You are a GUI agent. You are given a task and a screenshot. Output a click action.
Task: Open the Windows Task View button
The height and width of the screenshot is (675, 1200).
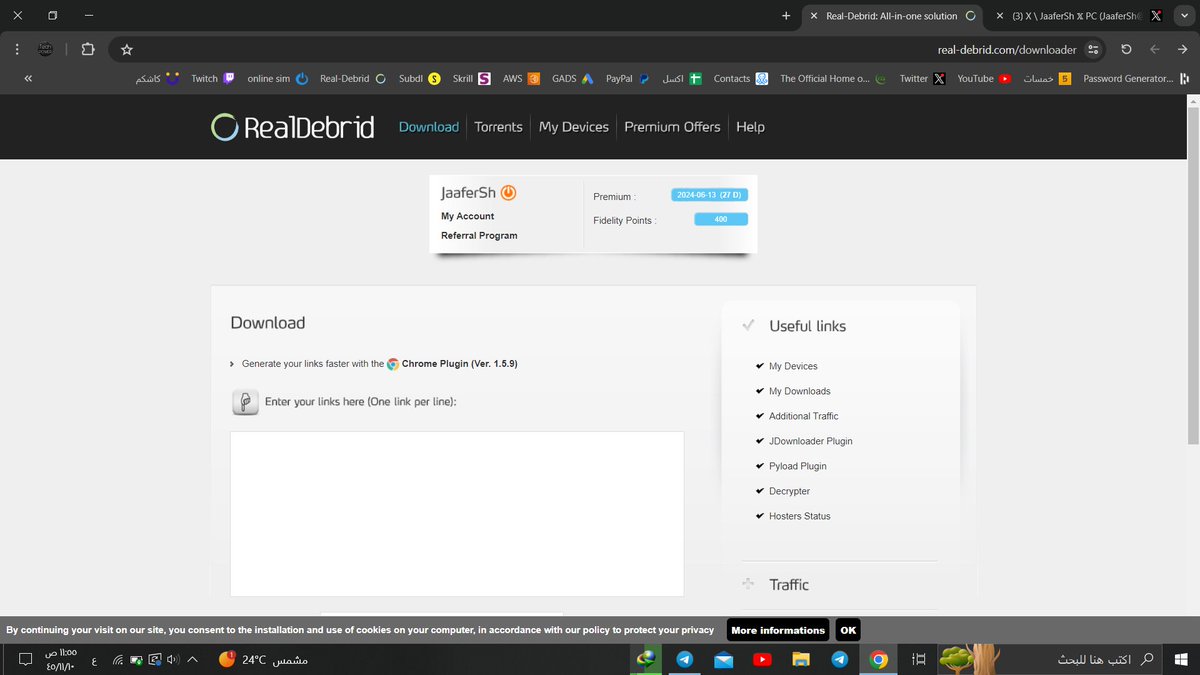click(919, 659)
